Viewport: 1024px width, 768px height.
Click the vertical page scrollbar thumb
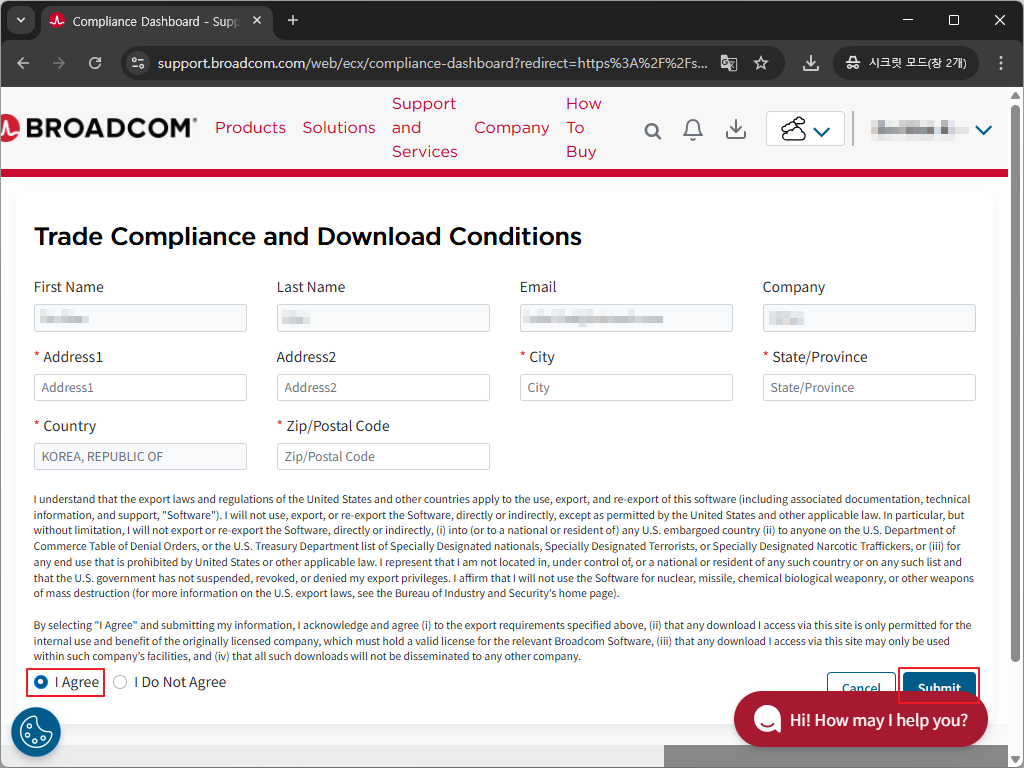[x=1015, y=382]
